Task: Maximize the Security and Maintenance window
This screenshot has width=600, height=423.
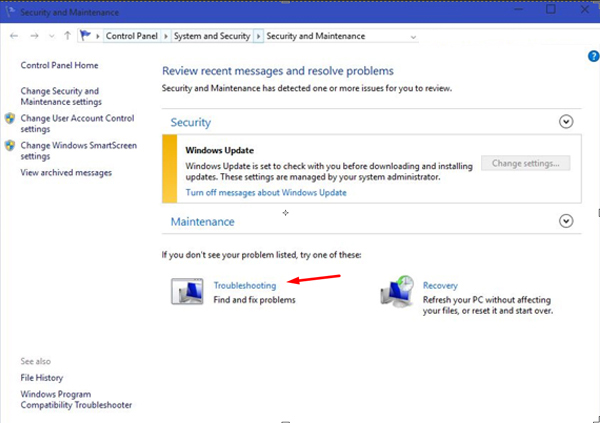Action: click(x=551, y=9)
